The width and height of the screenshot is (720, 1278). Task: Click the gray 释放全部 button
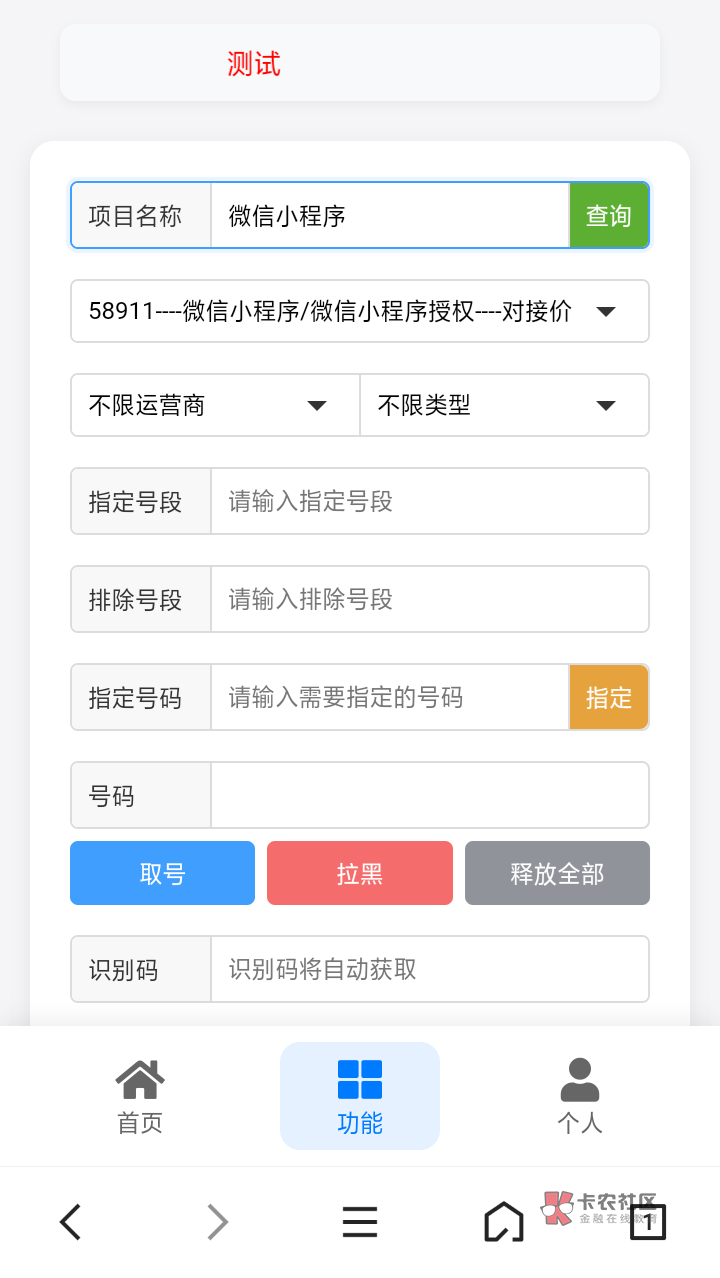[557, 873]
